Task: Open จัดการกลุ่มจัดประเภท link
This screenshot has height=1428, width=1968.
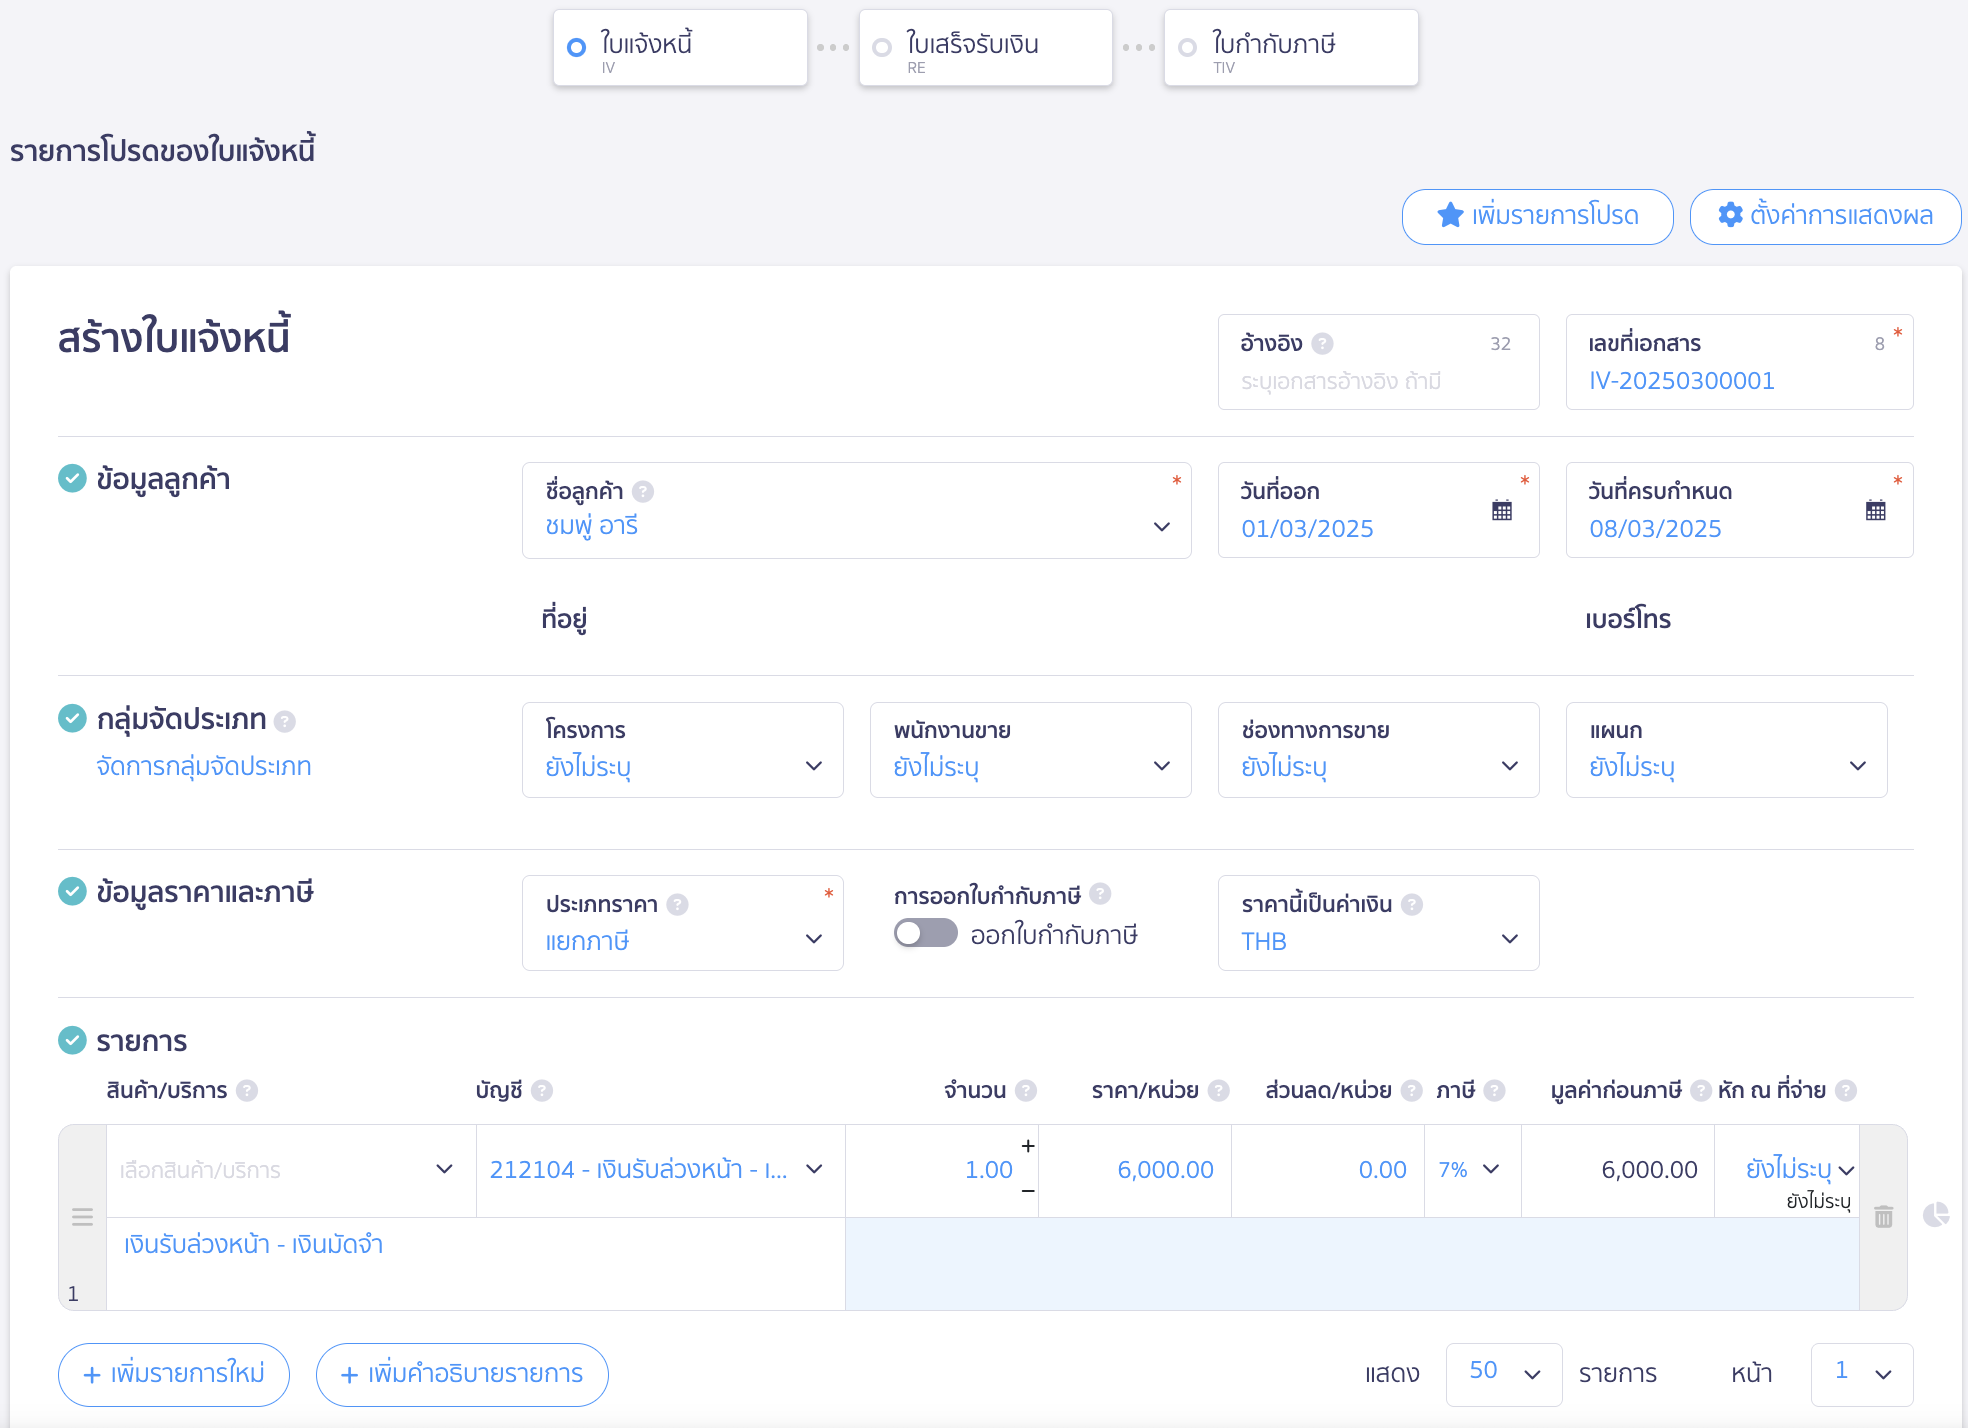Action: coord(204,767)
